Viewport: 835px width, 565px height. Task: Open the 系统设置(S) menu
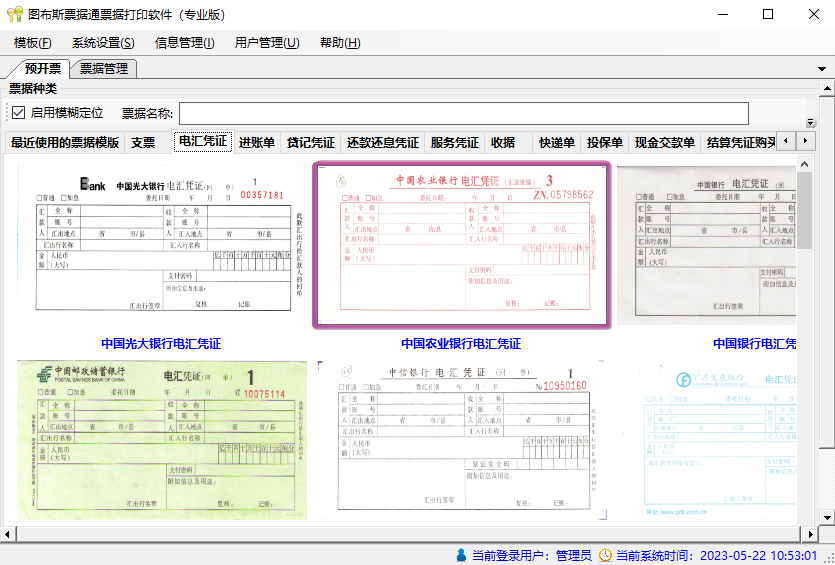click(103, 43)
